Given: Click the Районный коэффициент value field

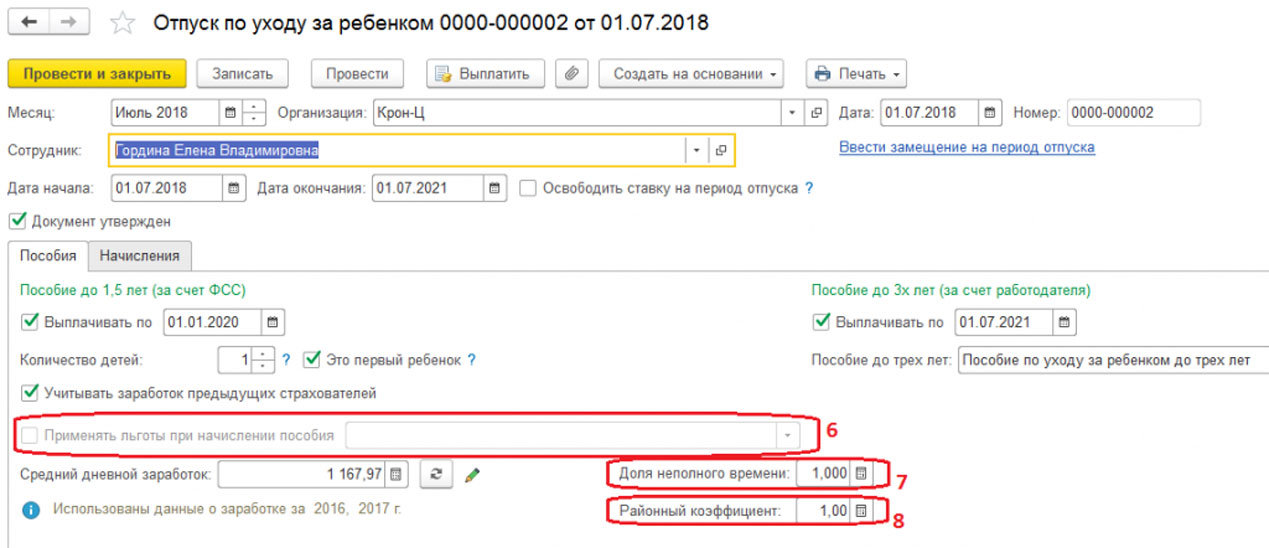Looking at the screenshot, I should pyautogui.click(x=824, y=511).
